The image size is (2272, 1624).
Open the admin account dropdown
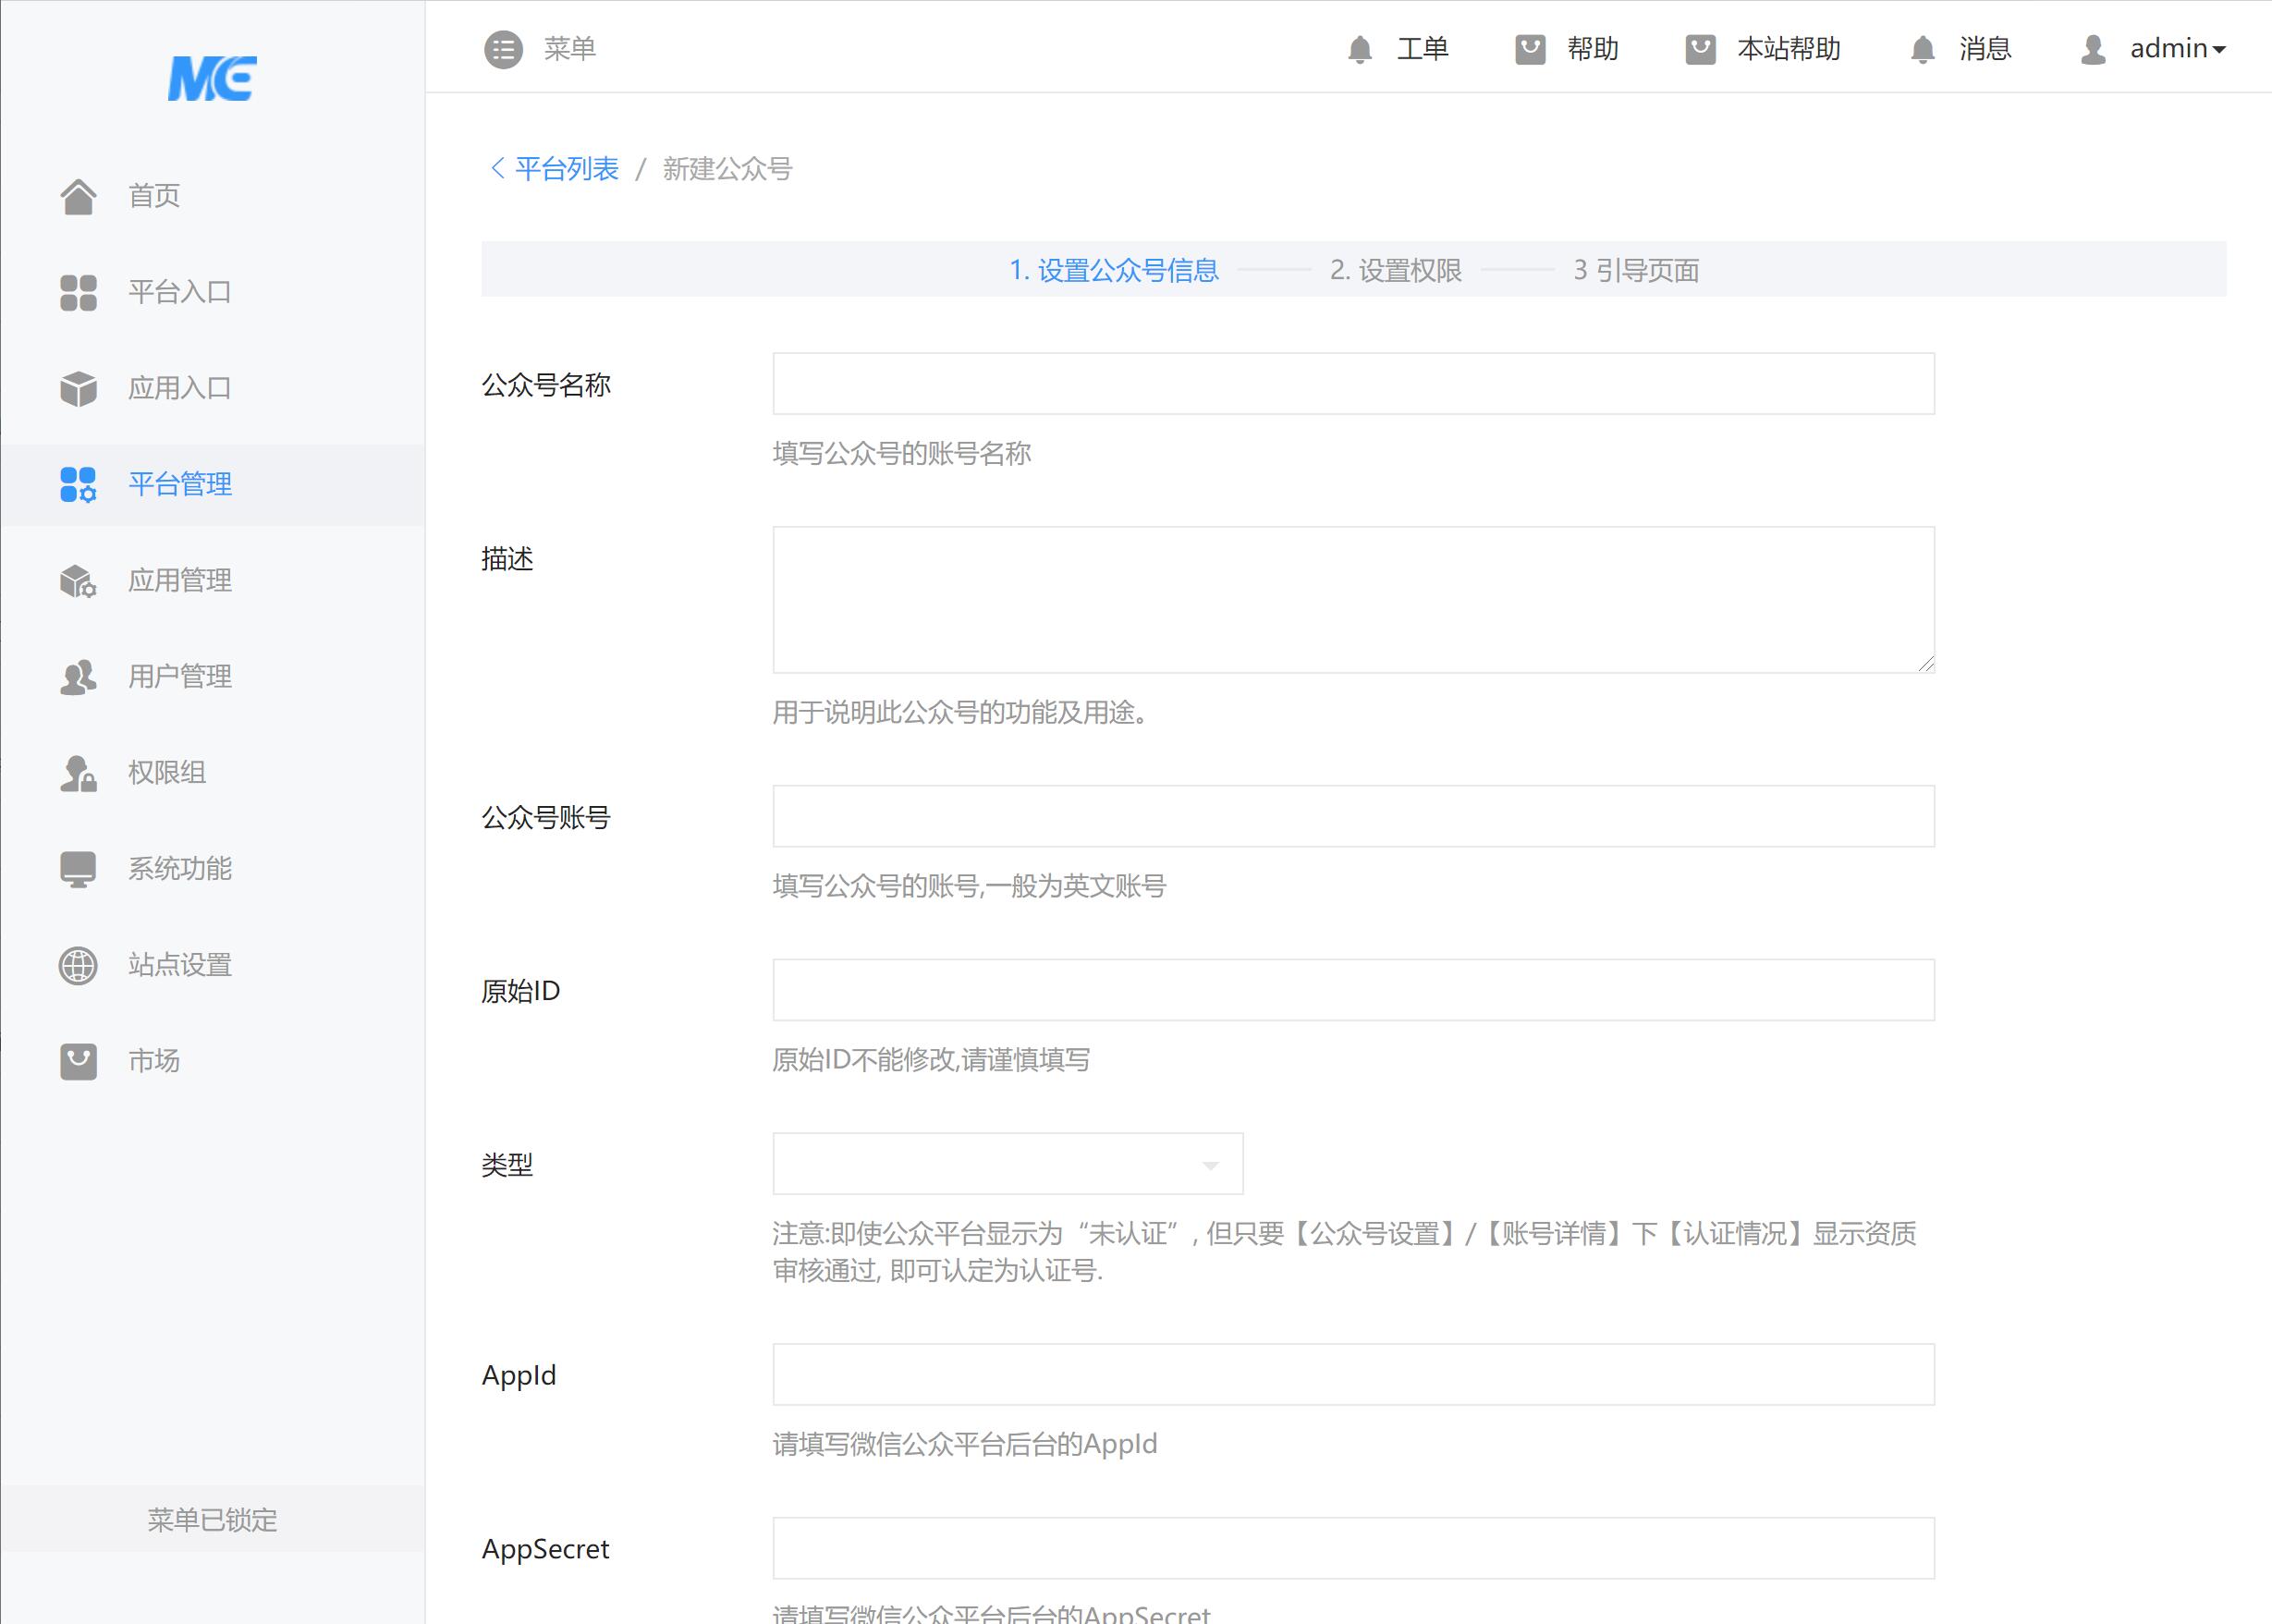(x=2176, y=48)
